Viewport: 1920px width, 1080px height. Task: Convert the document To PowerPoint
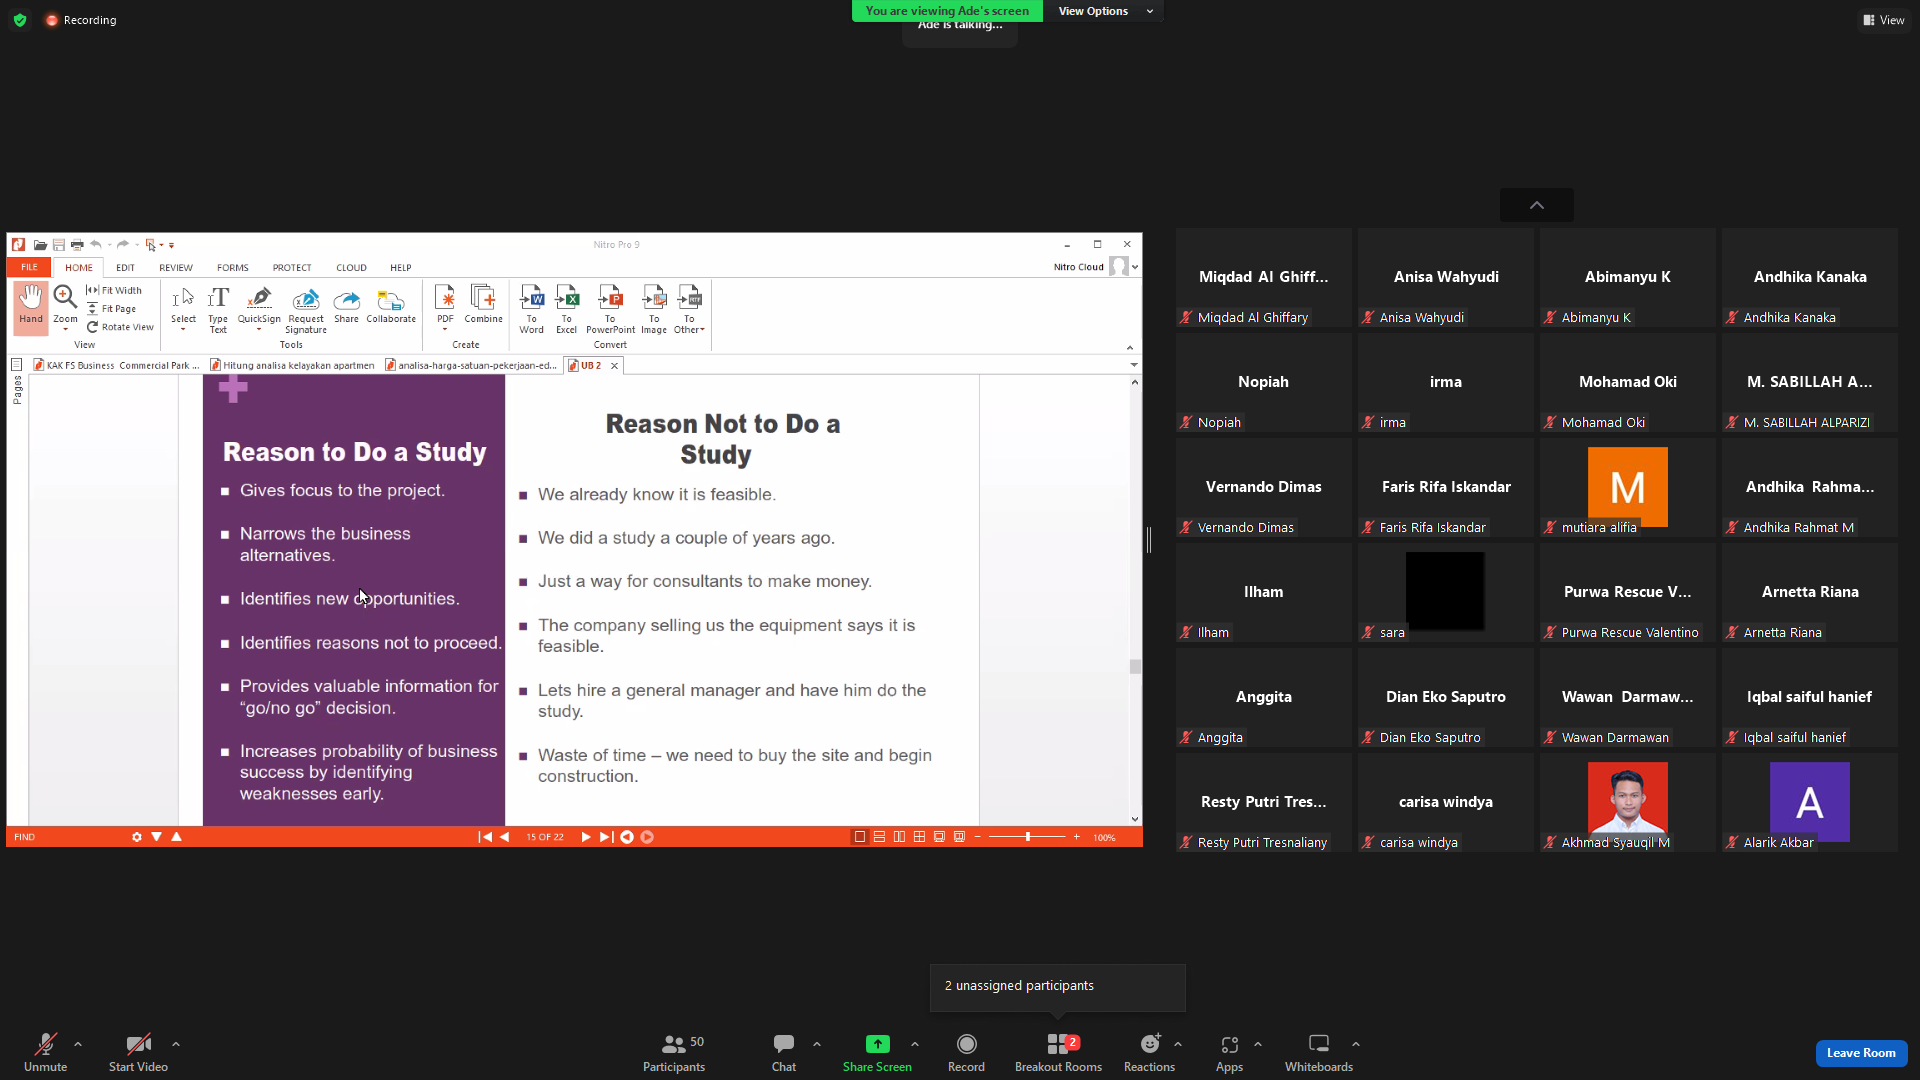pos(610,309)
